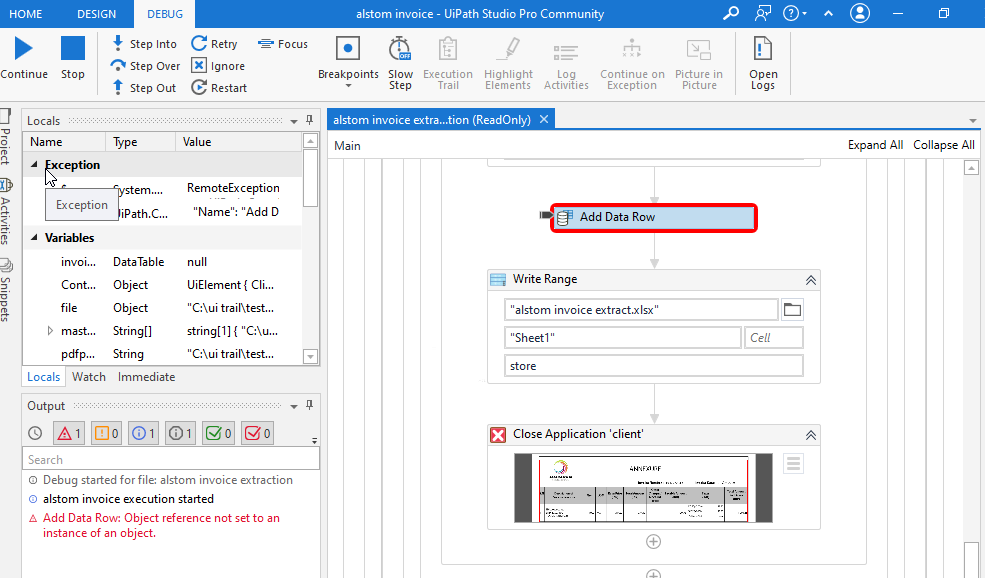This screenshot has width=985, height=578.
Task: Toggle error messages filter in Output
Action: coord(69,433)
